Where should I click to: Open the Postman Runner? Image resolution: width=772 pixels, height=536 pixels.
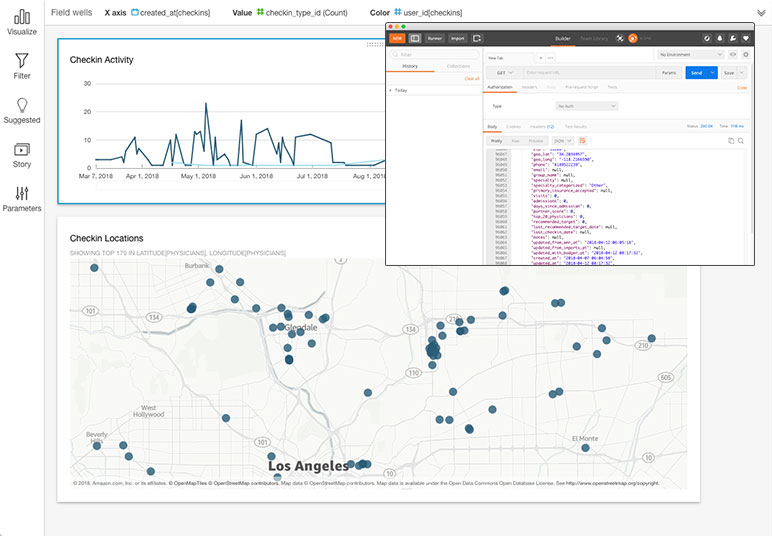(435, 38)
